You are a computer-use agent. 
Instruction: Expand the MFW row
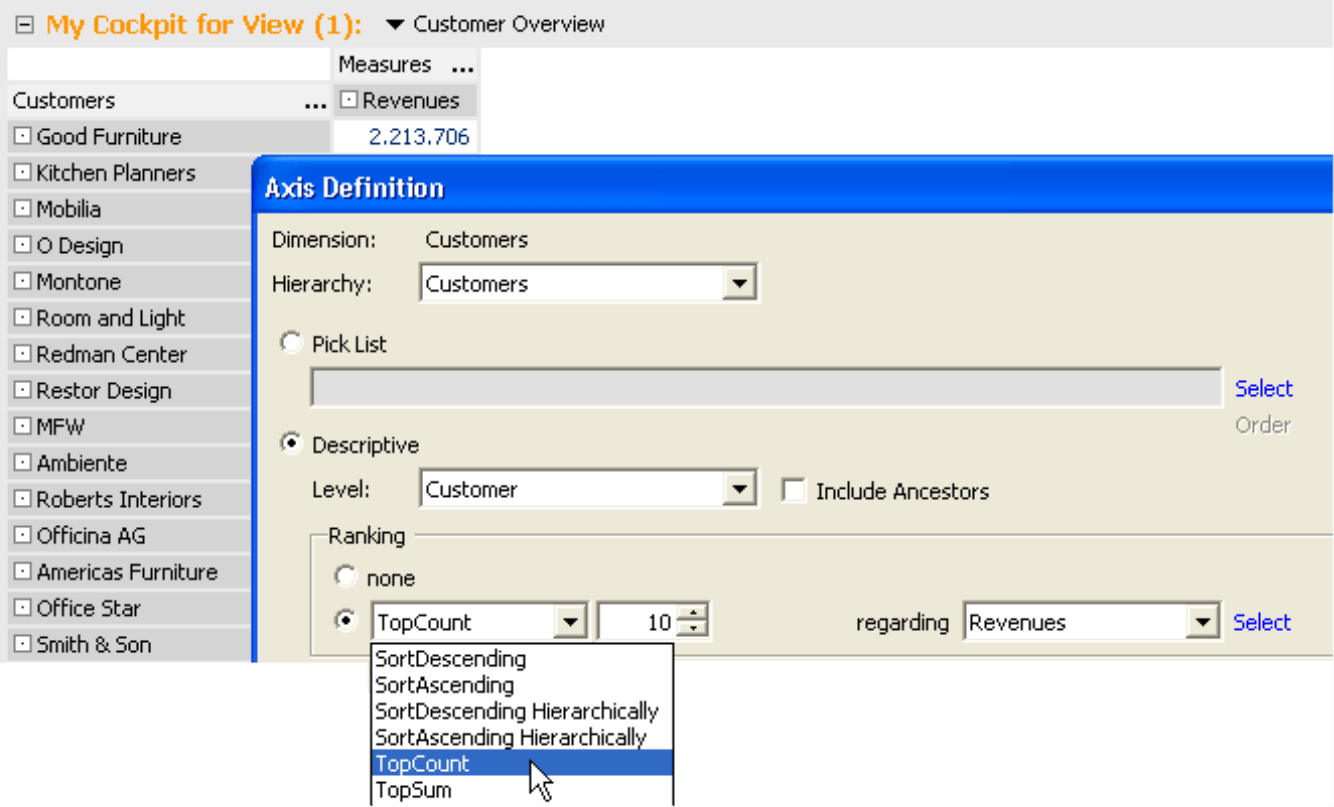point(22,427)
